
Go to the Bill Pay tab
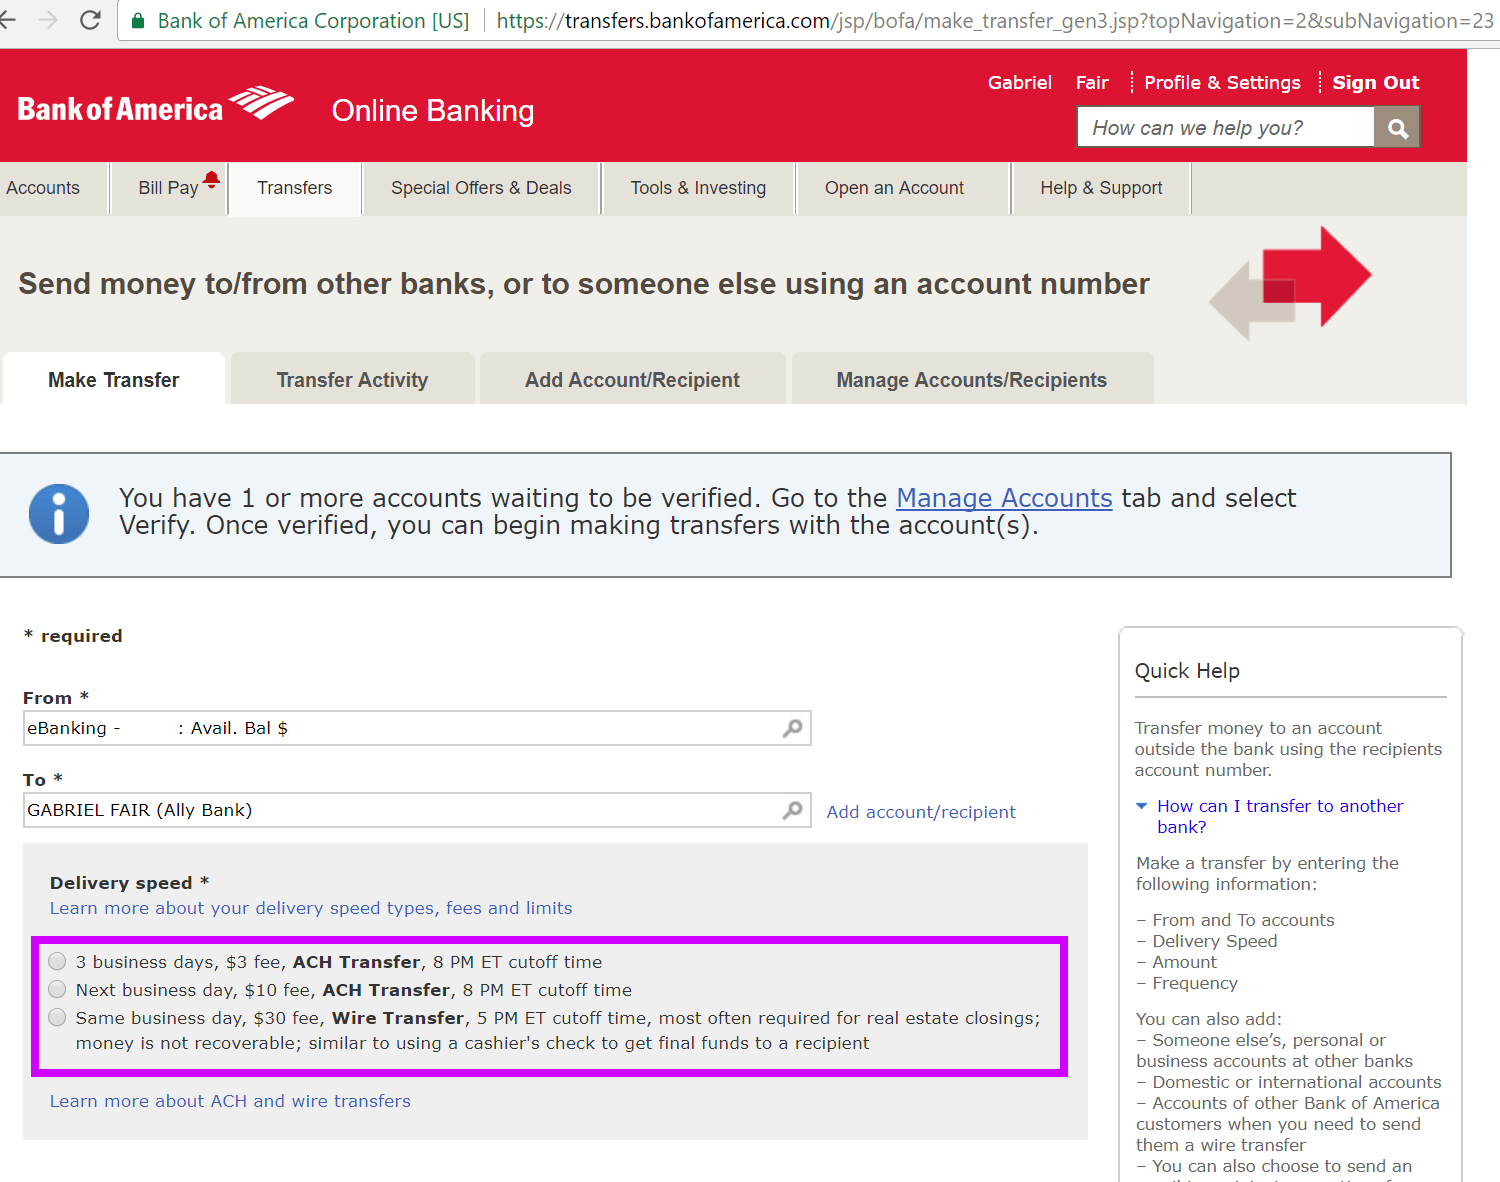pos(169,188)
